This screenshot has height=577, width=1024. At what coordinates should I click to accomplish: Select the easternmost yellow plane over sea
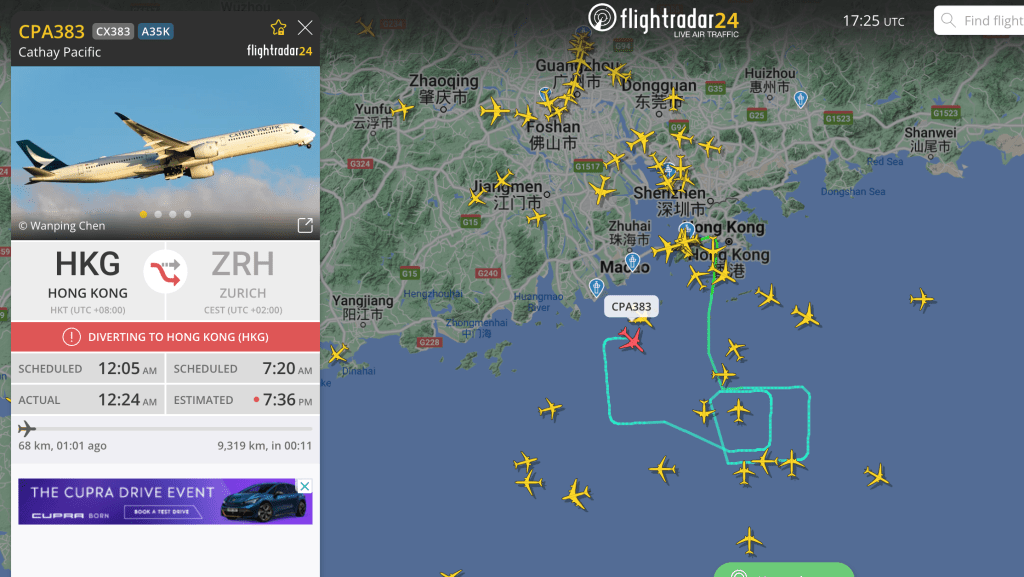(x=922, y=300)
